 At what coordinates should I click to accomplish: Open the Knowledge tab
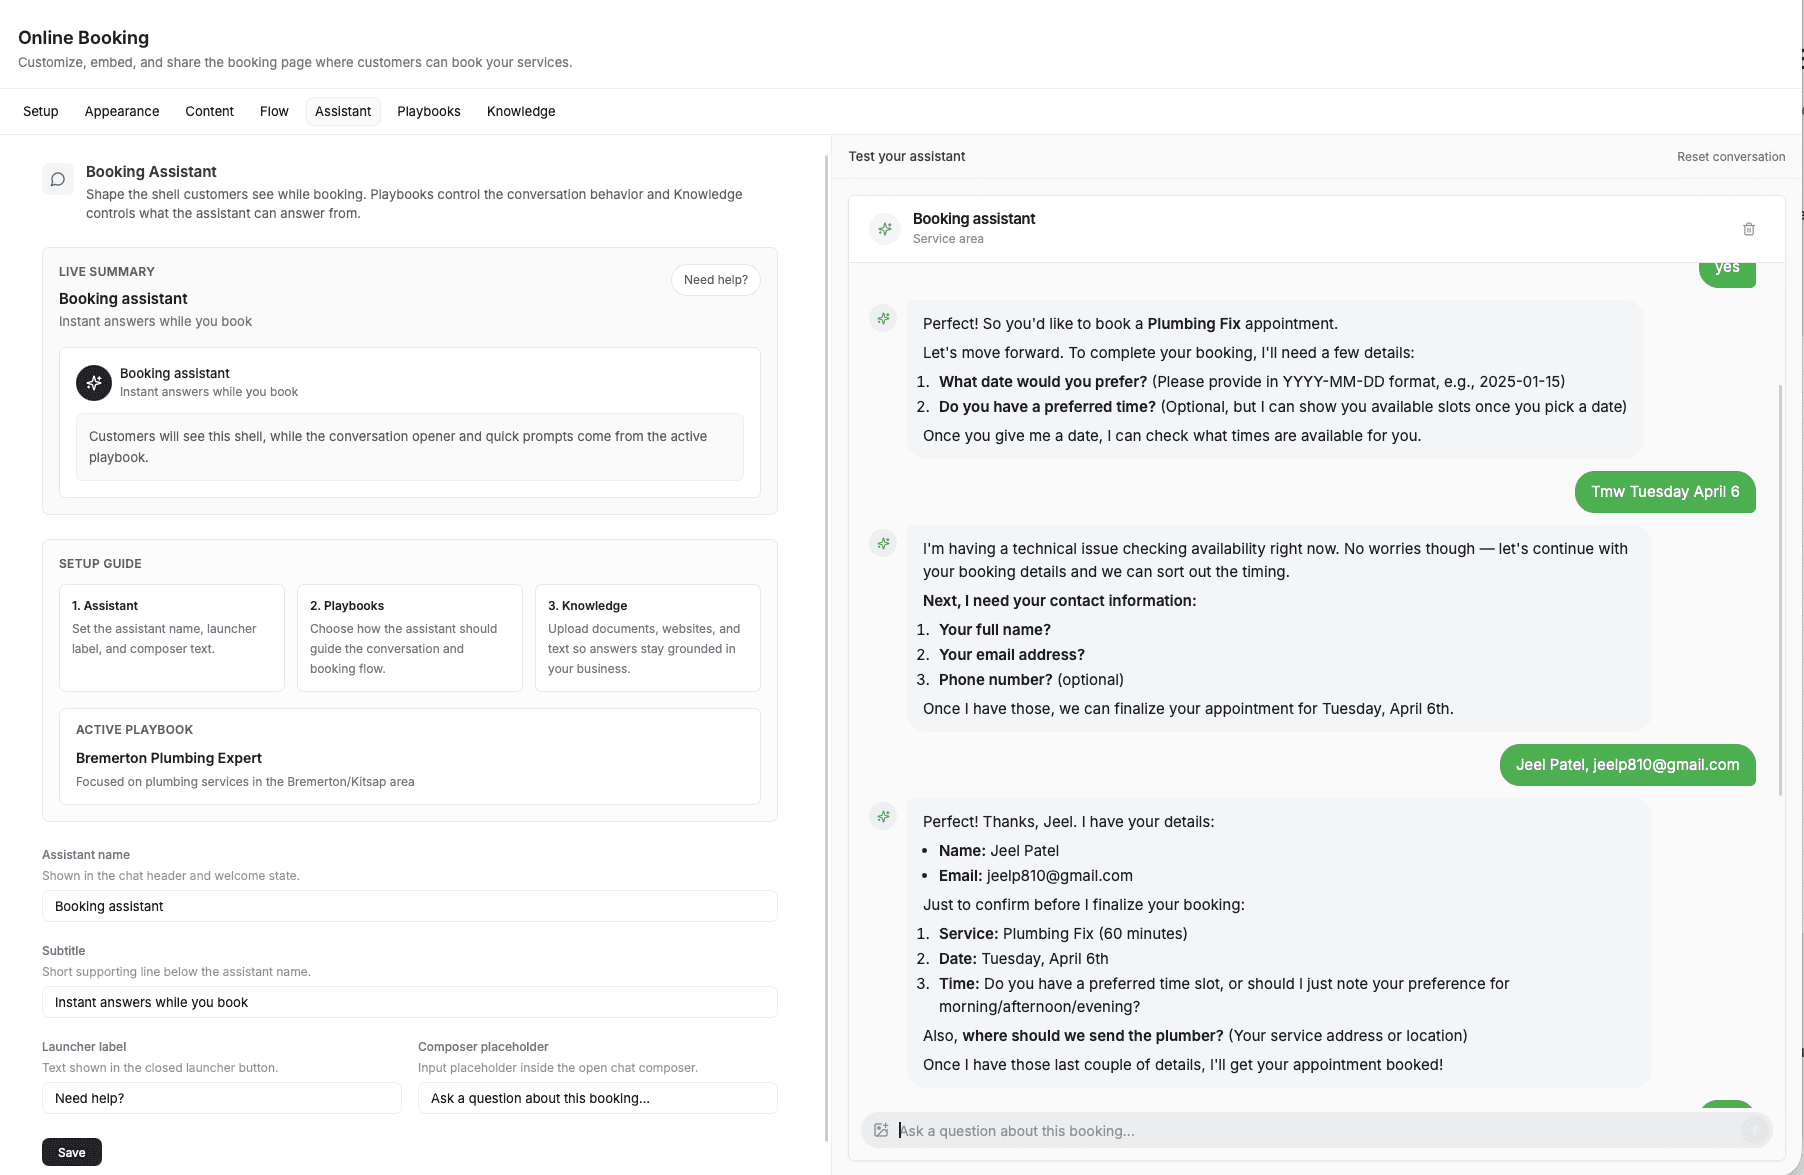pos(520,111)
